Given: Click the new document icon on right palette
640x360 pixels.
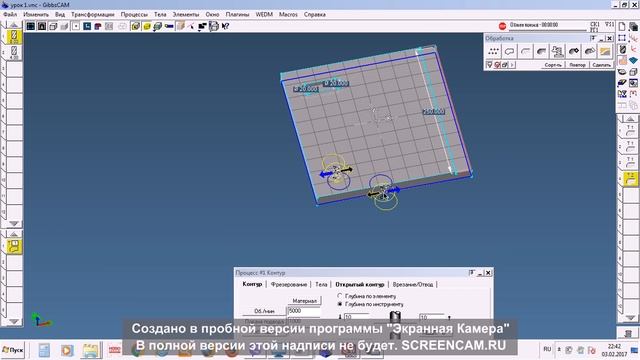Looking at the screenshot, I should pos(622,27).
